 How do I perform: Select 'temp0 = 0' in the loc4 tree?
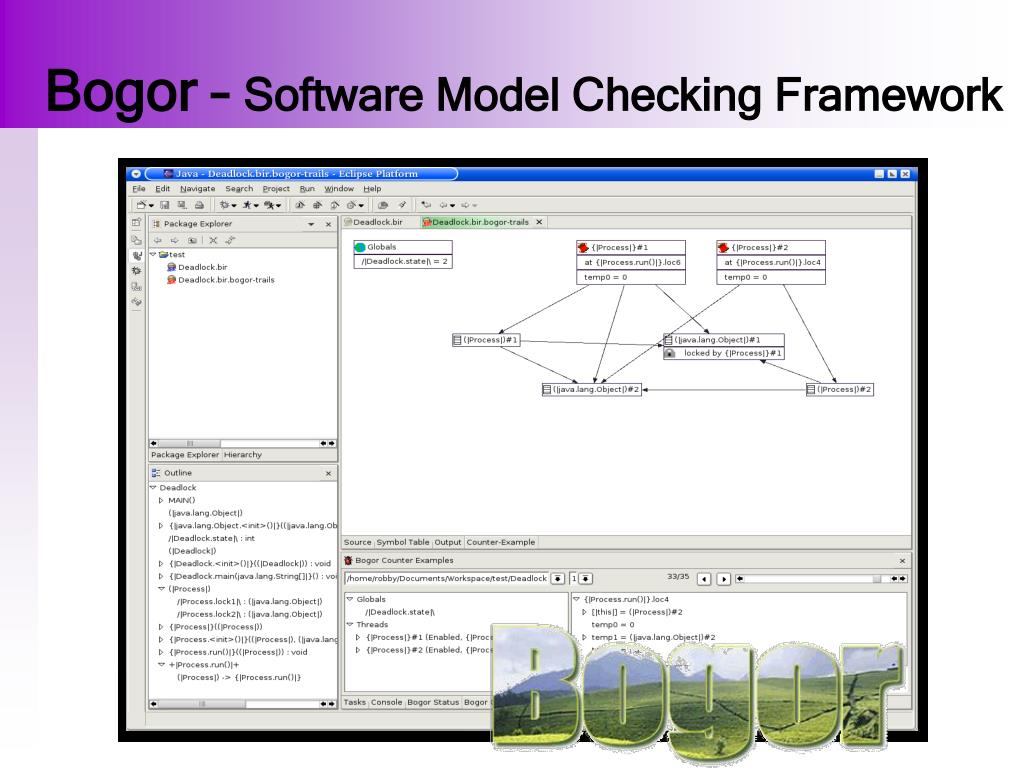613,625
